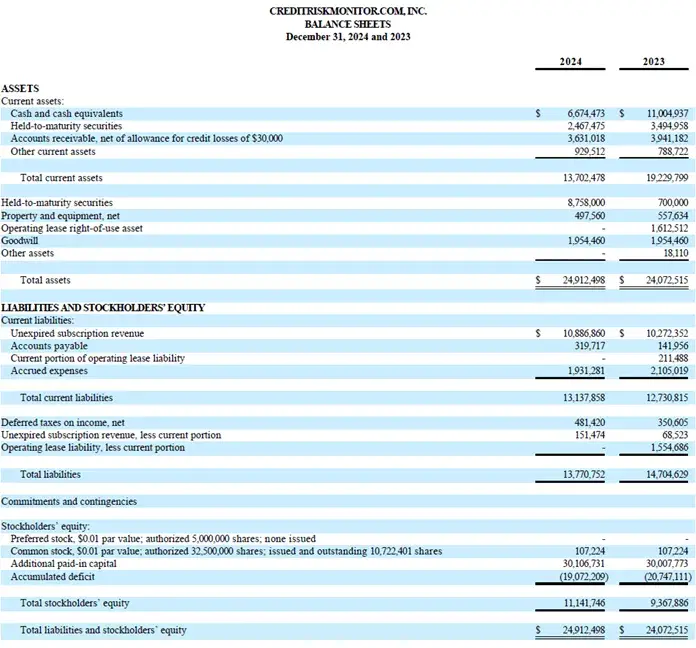Viewport: 696px width, 648px height.
Task: Select Accumulated deficit 2024 value (19,072,209)
Action: click(582, 577)
